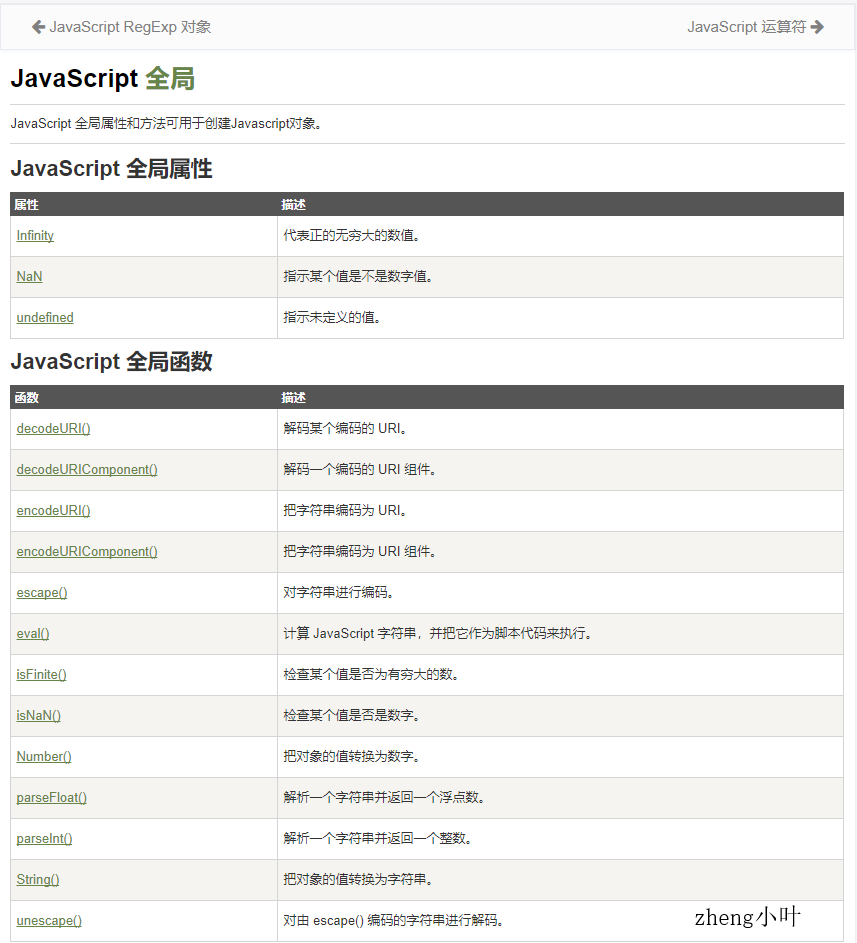Go to previous page JavaScript RegExp 对象
This screenshot has width=857, height=943.
(121, 27)
